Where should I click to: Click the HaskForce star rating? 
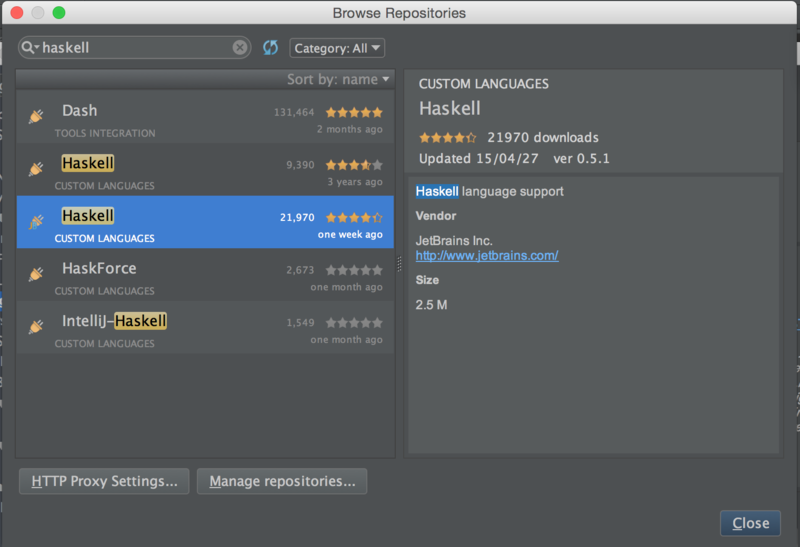[x=354, y=270]
